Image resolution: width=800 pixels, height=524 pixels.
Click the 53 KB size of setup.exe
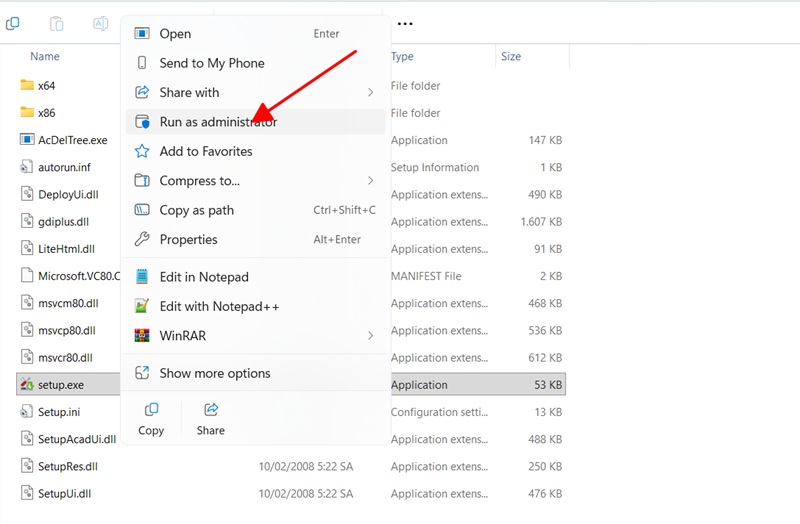(x=548, y=385)
